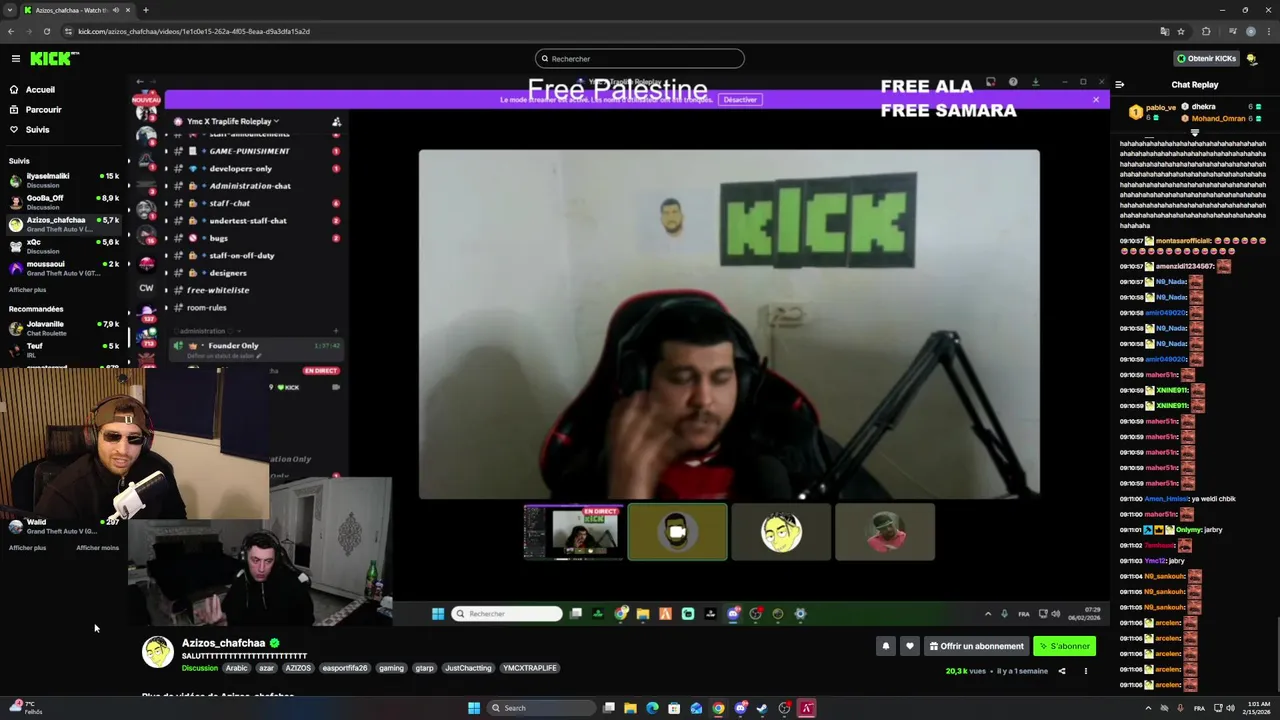
Task: Expand the chat leaderboard arrow
Action: pyautogui.click(x=1195, y=132)
